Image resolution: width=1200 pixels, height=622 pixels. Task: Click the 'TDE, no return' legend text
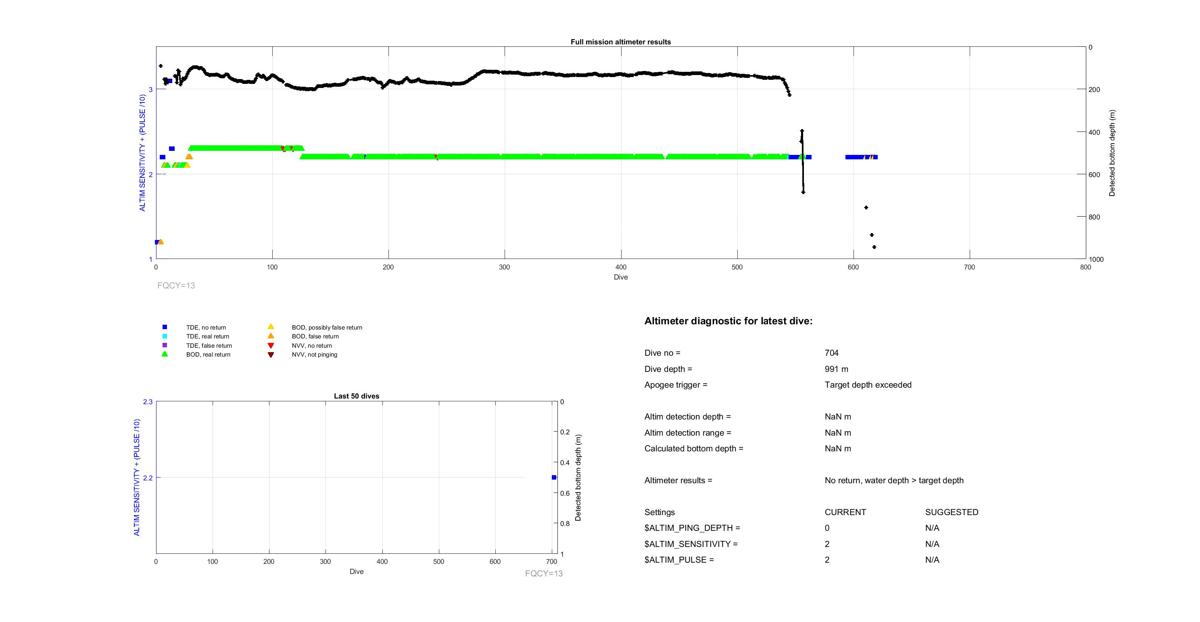point(207,327)
